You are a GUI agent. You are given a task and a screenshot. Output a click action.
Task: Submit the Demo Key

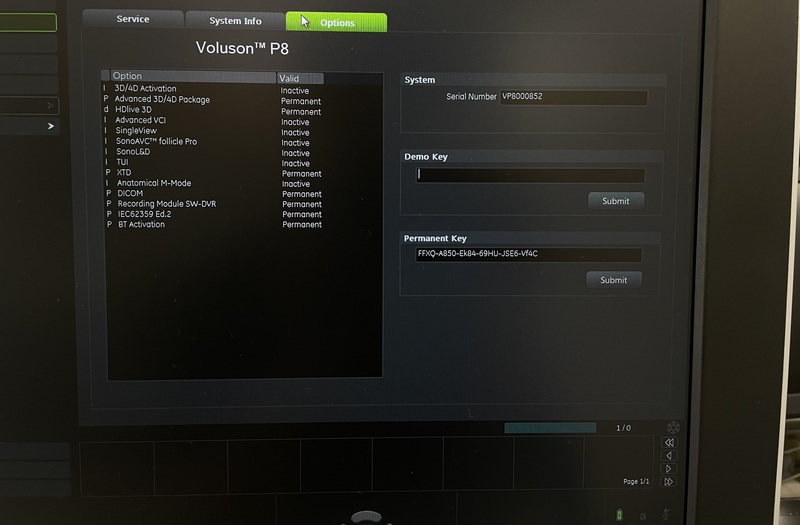pyautogui.click(x=615, y=201)
